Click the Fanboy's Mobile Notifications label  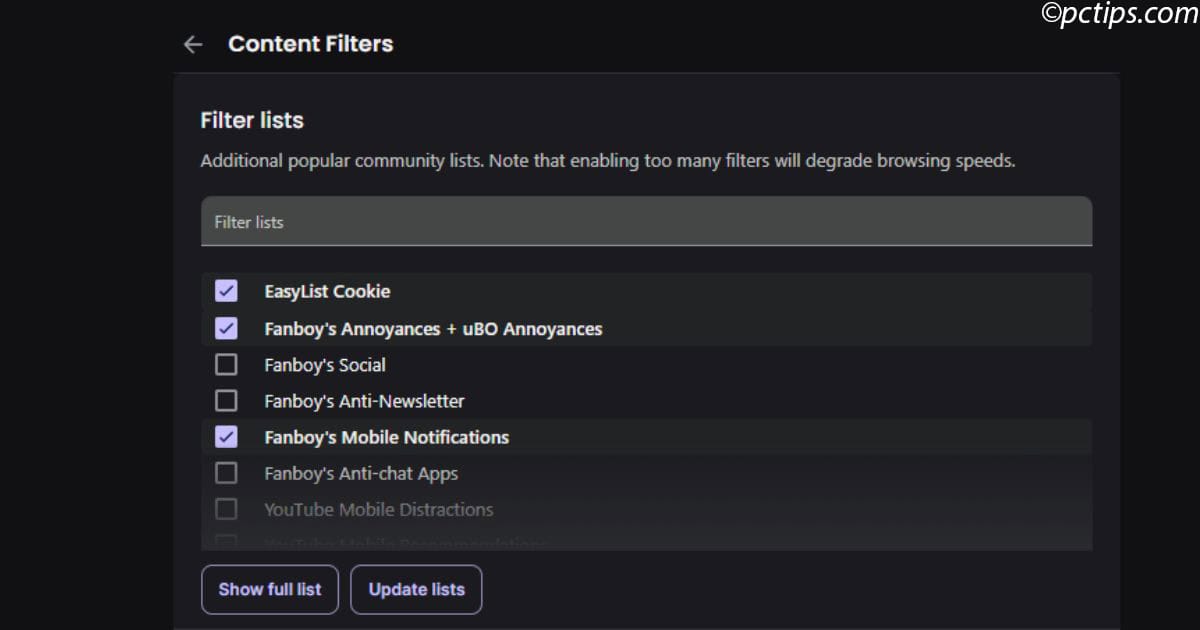click(386, 437)
